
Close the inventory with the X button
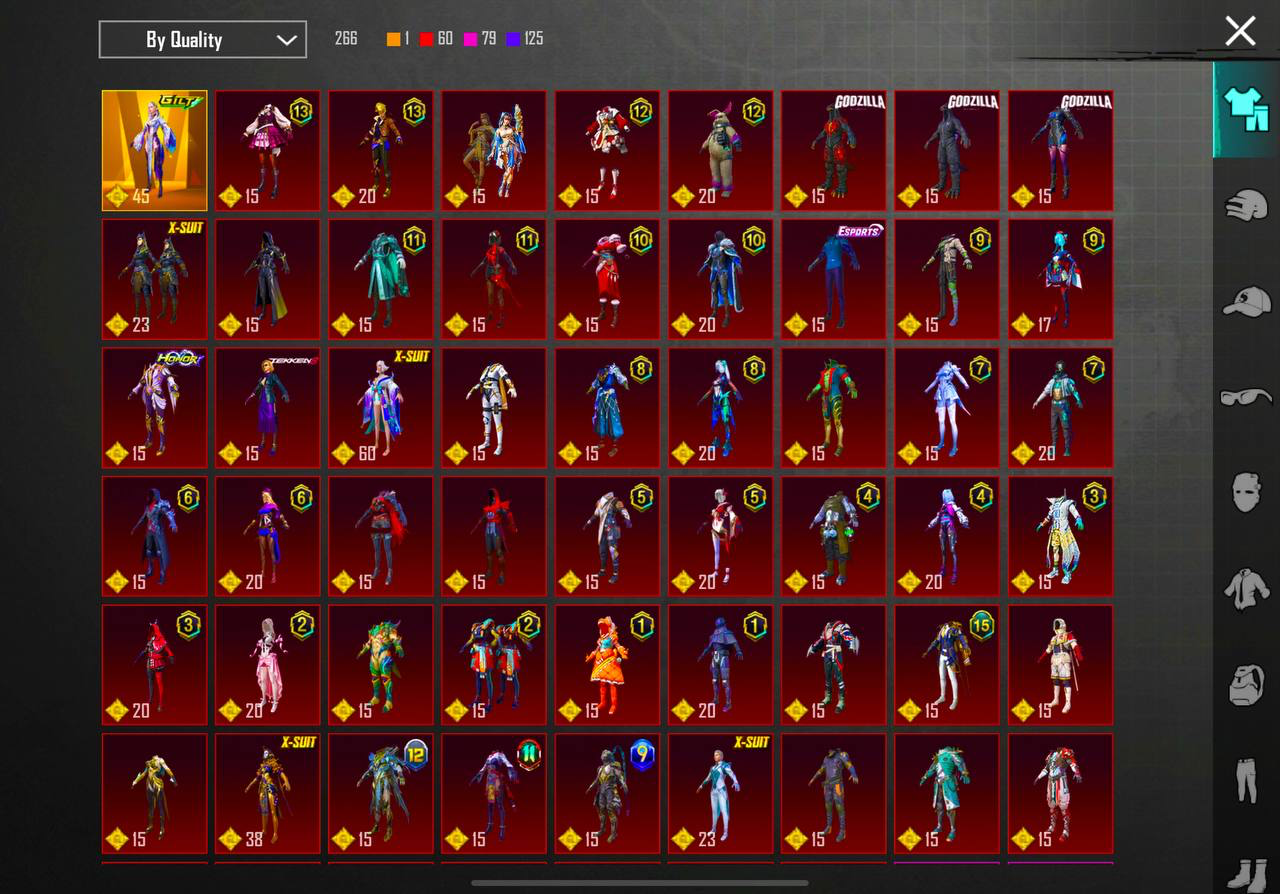click(x=1240, y=31)
